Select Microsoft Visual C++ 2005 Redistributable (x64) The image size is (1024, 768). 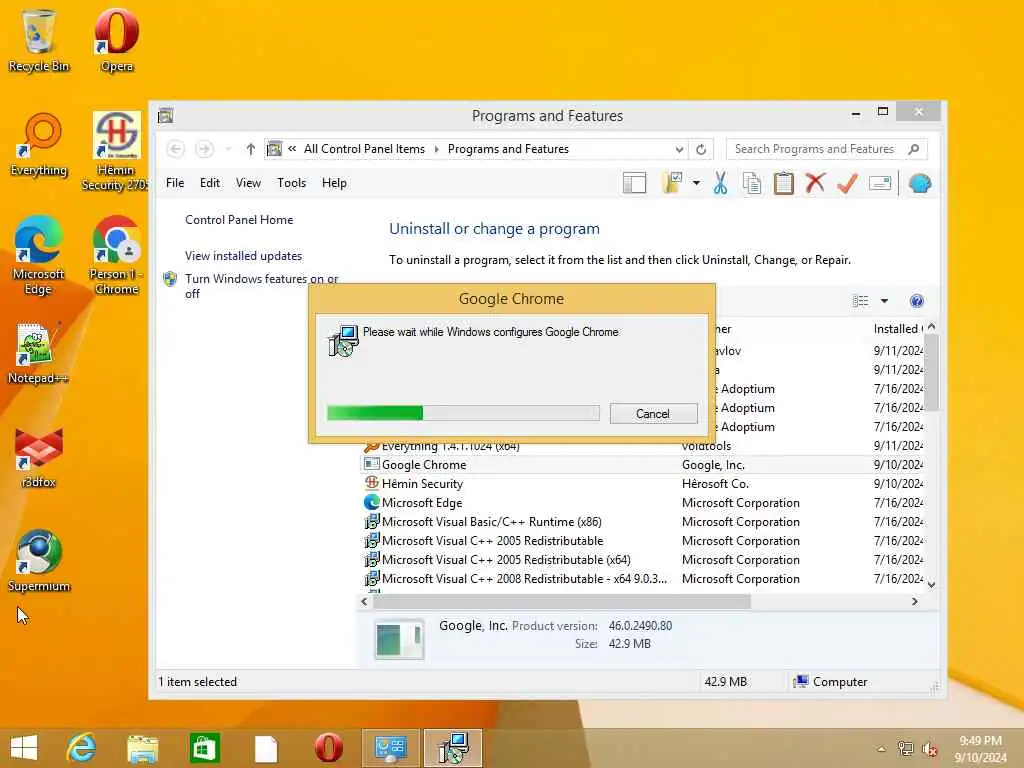pyautogui.click(x=643, y=560)
